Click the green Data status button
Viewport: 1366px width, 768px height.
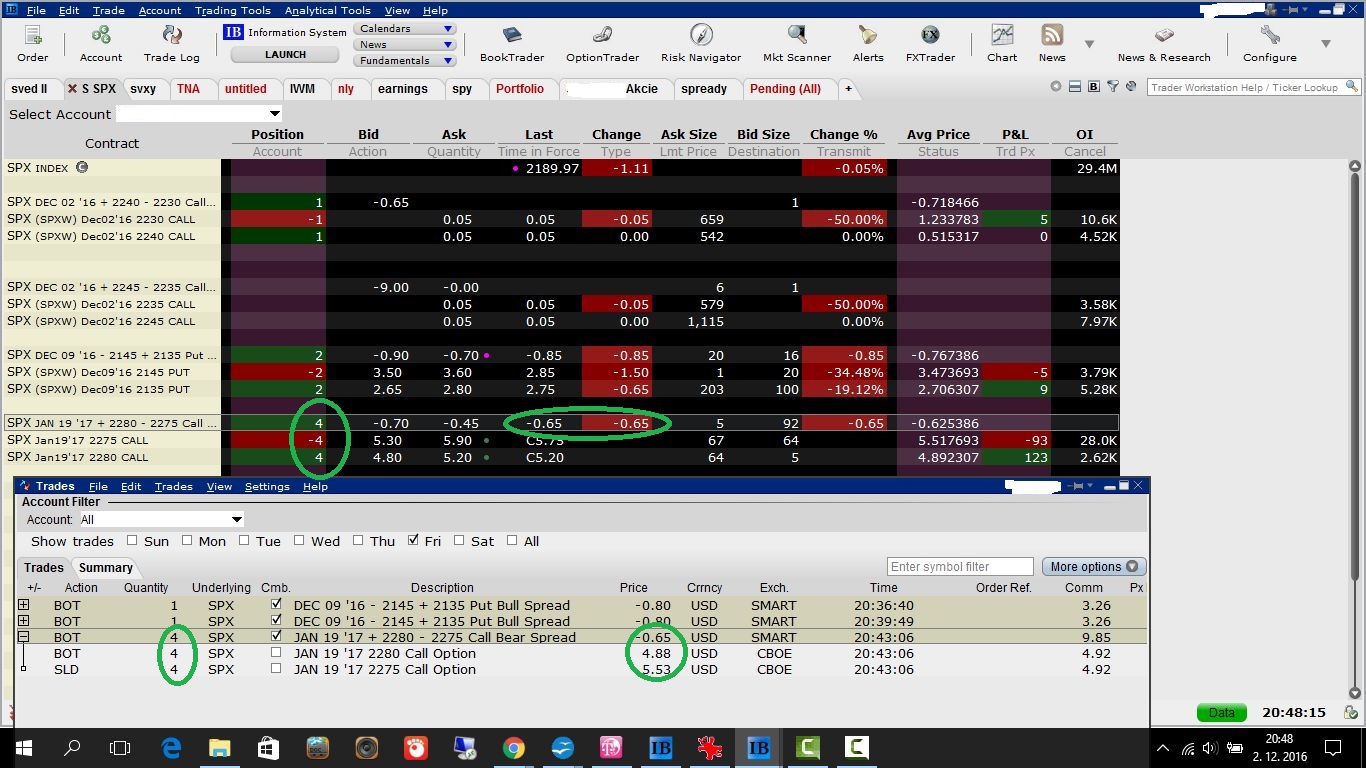click(x=1222, y=713)
